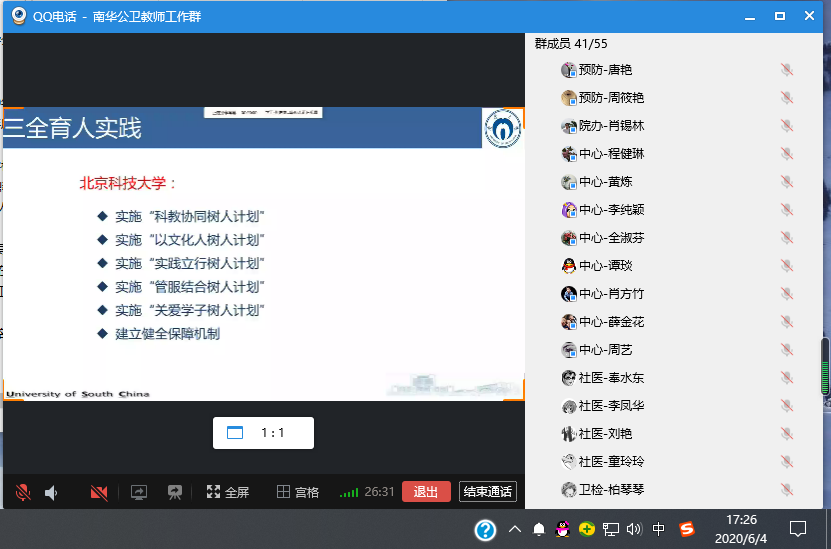The image size is (831, 549).
Task: Click the speaker volume icon in call toolbar
Action: click(x=51, y=492)
